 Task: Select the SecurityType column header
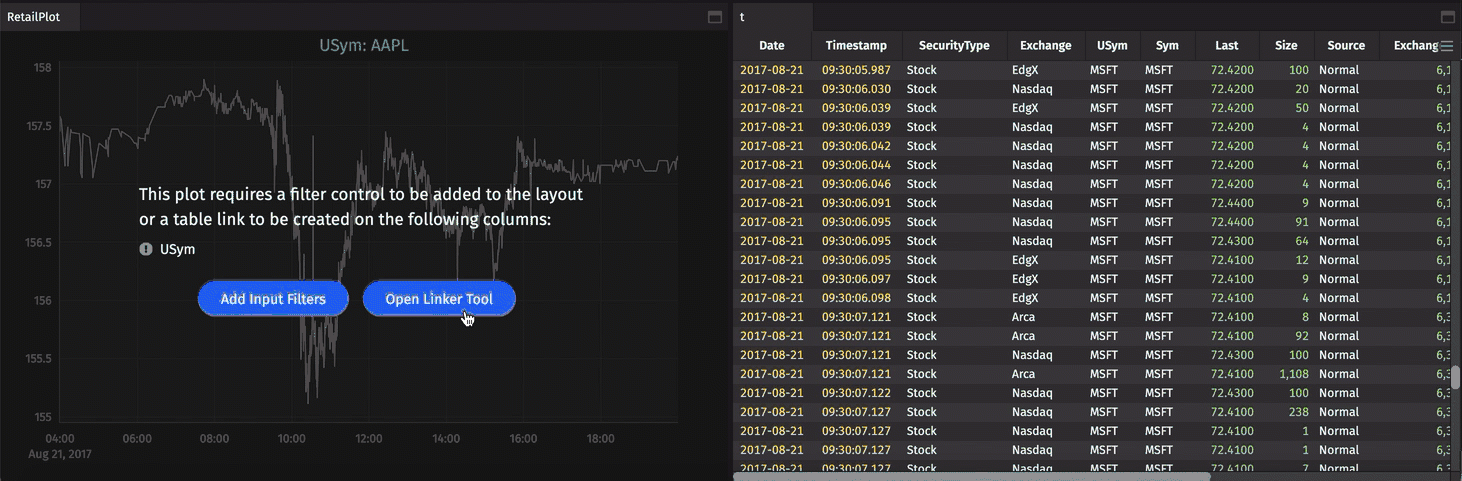(954, 46)
